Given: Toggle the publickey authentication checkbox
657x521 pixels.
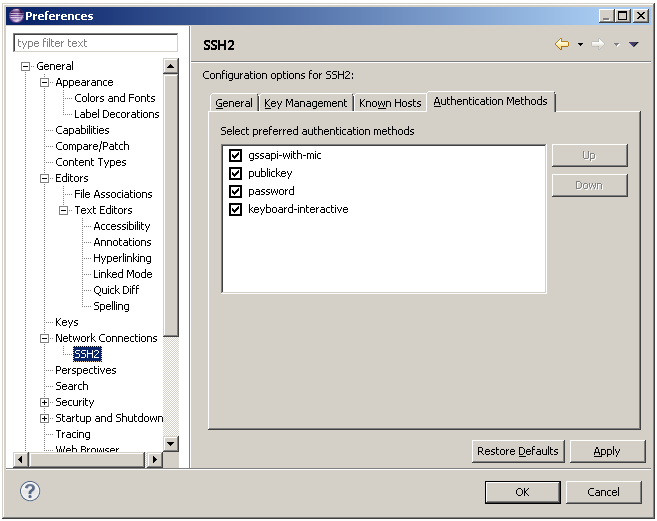Looking at the screenshot, I should pos(236,173).
